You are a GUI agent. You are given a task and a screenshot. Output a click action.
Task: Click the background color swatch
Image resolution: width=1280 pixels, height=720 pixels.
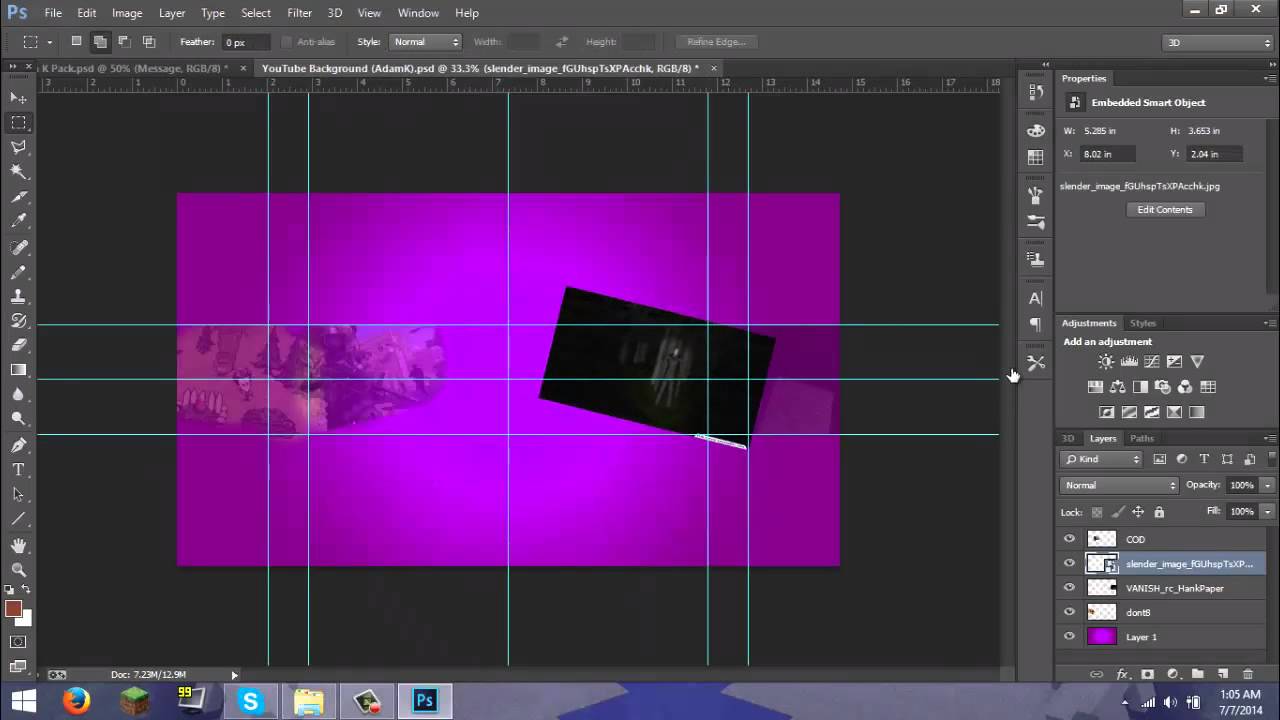(25, 619)
